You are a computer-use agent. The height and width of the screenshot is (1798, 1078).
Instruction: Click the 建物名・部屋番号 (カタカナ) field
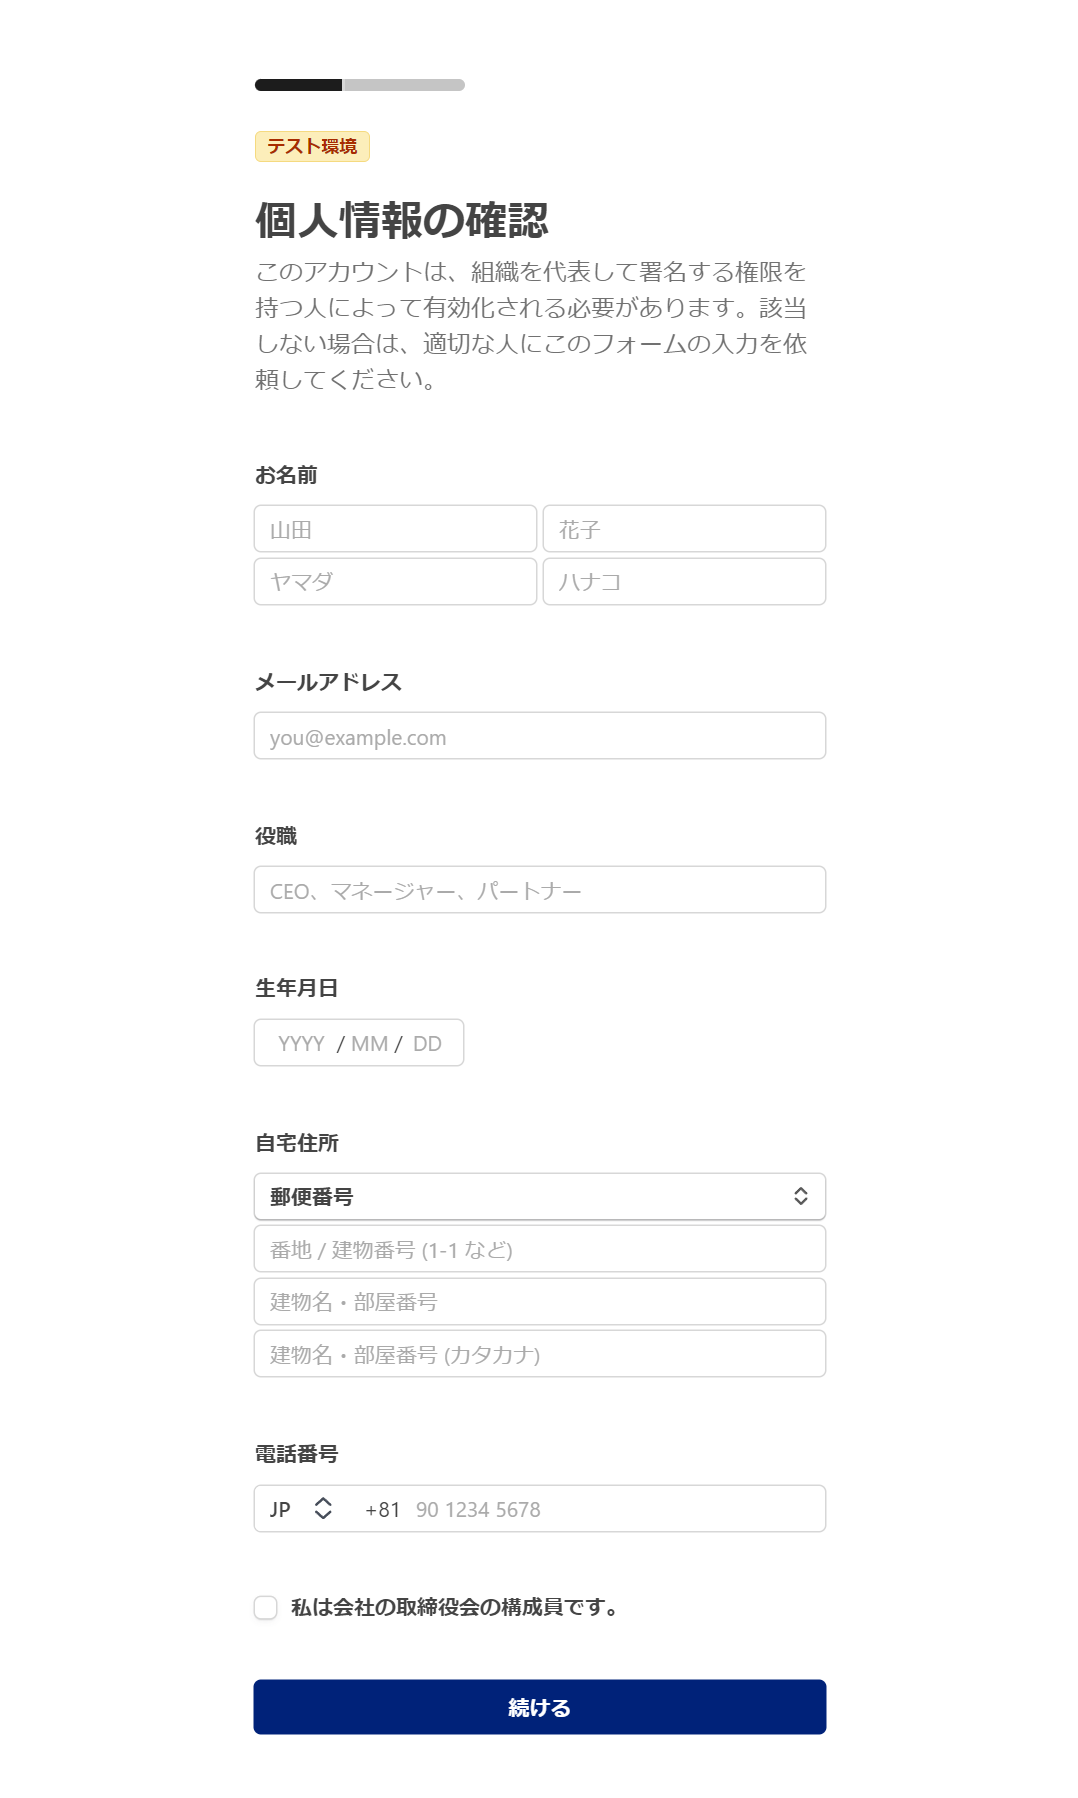pos(539,1355)
